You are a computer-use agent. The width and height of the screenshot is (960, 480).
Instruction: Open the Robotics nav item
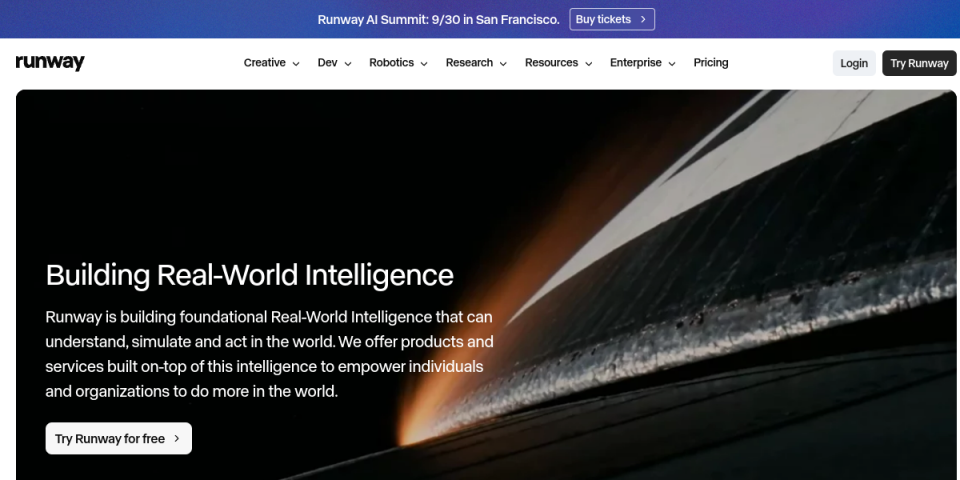click(391, 62)
